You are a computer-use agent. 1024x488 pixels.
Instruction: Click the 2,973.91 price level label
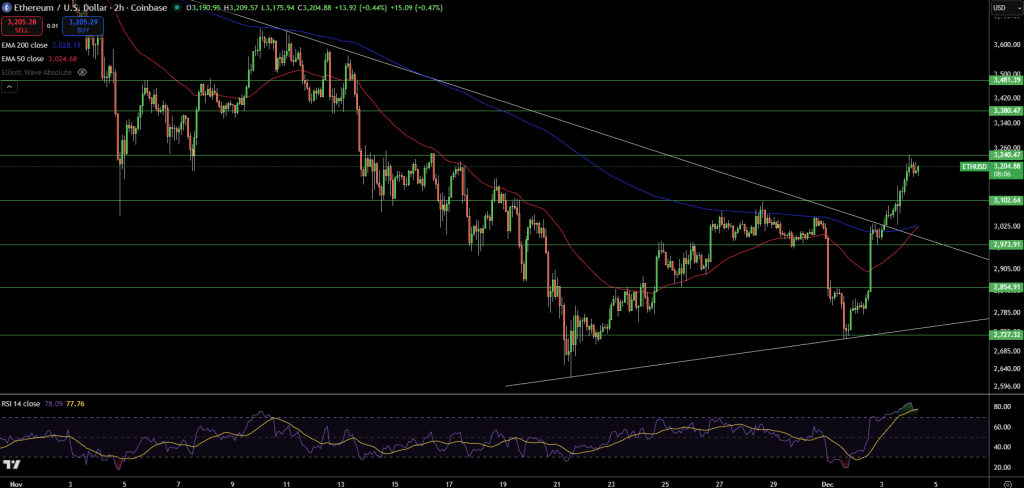pos(1006,245)
